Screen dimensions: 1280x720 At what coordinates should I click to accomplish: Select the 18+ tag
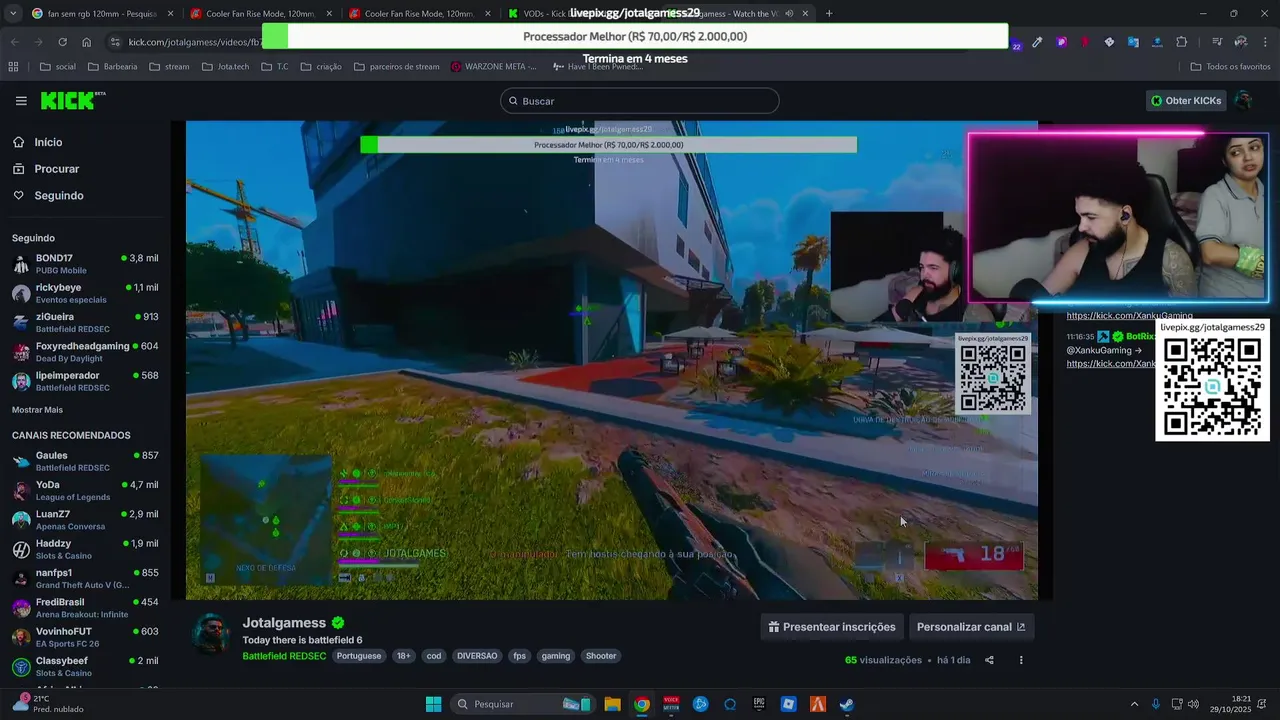point(403,656)
